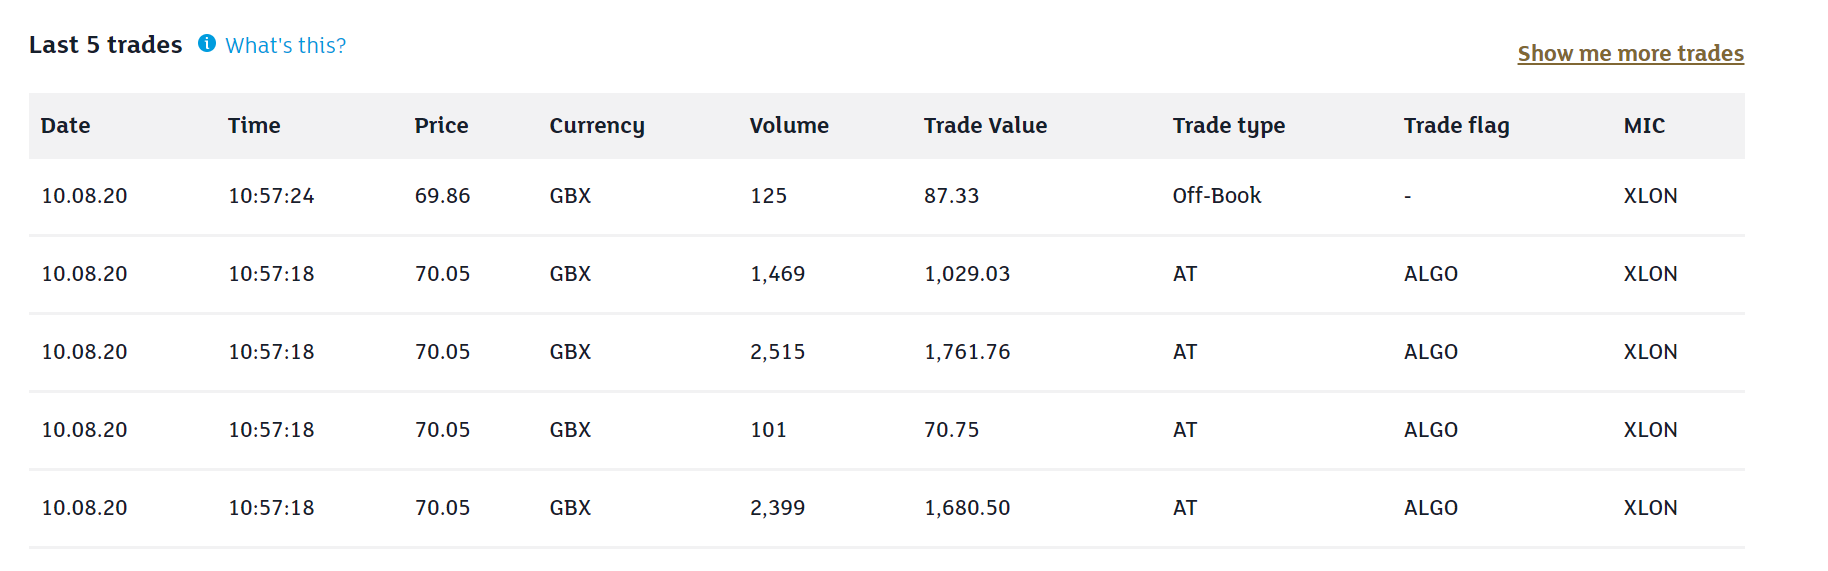The width and height of the screenshot is (1828, 571).
Task: Select the Trade Value column header
Action: (x=985, y=126)
